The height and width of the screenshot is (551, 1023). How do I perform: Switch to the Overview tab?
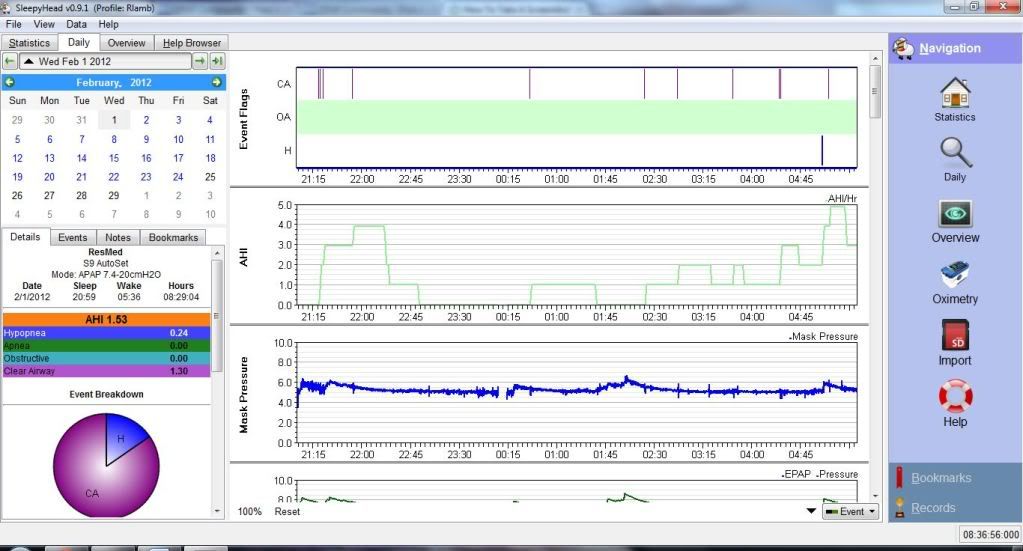[126, 43]
